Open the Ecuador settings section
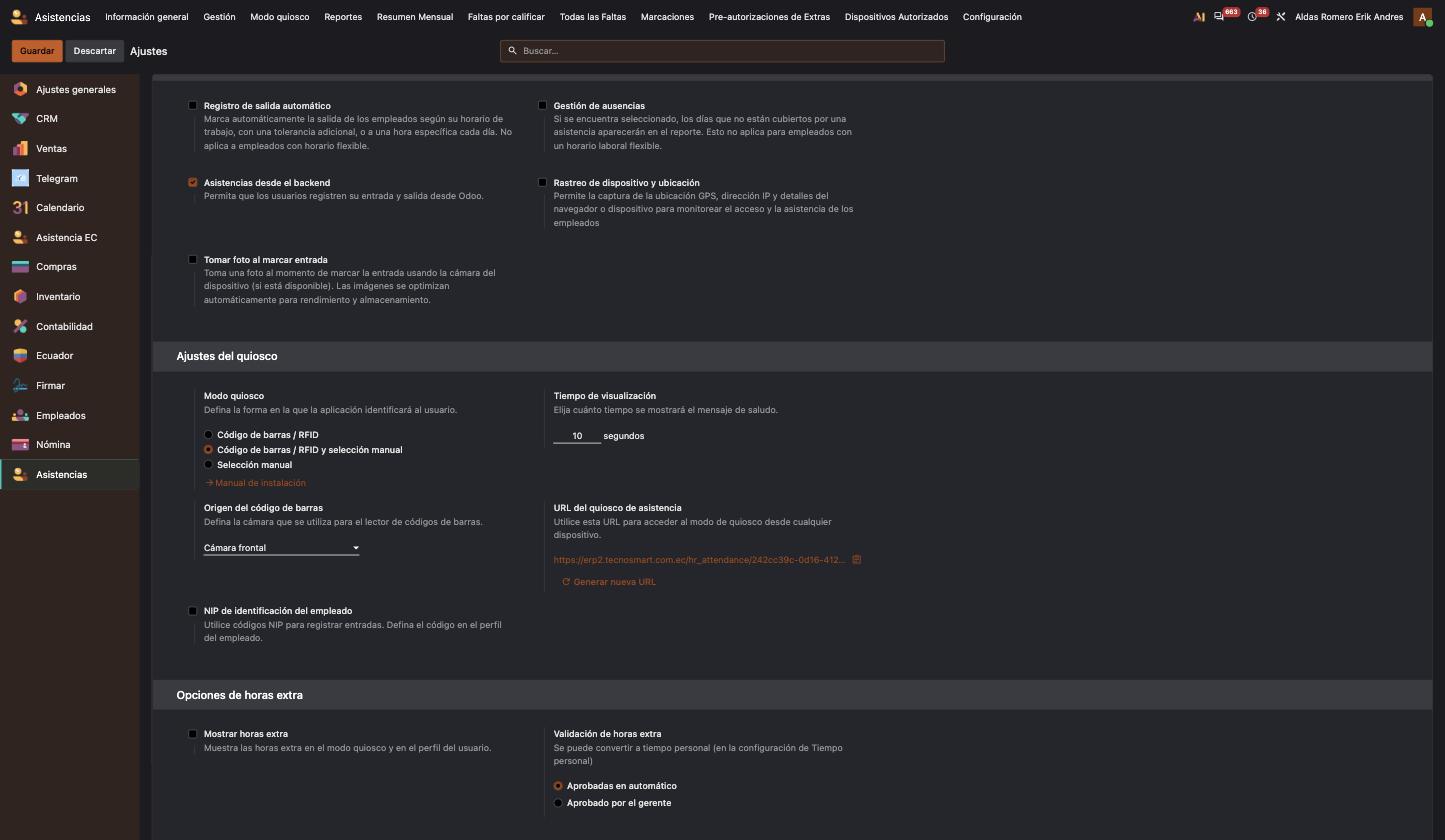 pos(69,356)
